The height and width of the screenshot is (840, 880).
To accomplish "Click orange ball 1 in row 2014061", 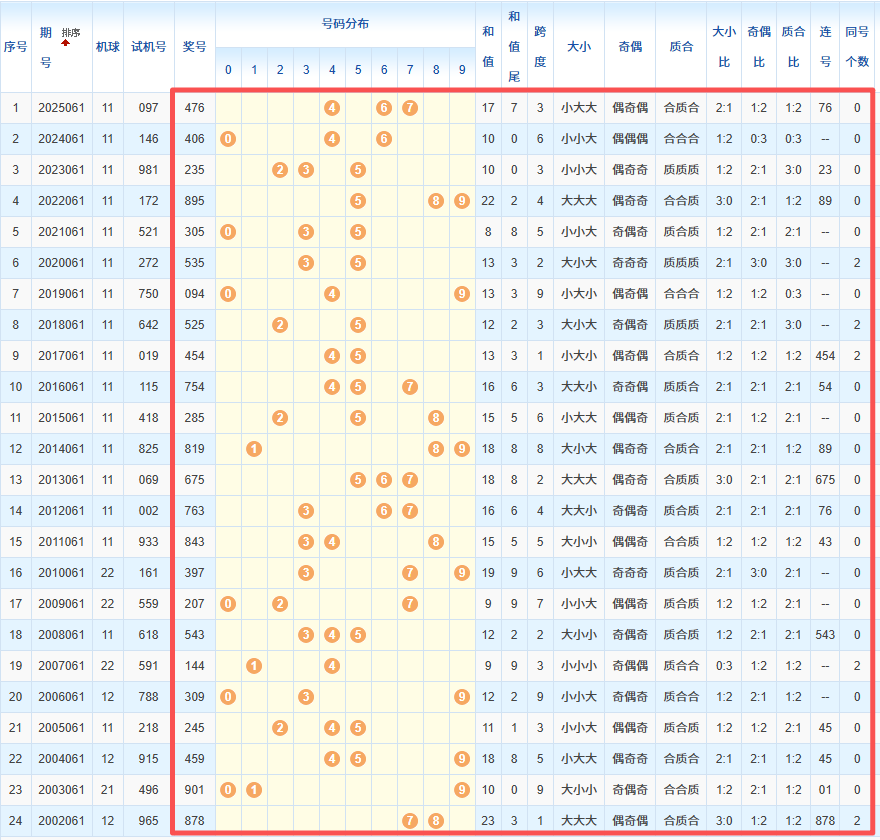I will pos(254,449).
